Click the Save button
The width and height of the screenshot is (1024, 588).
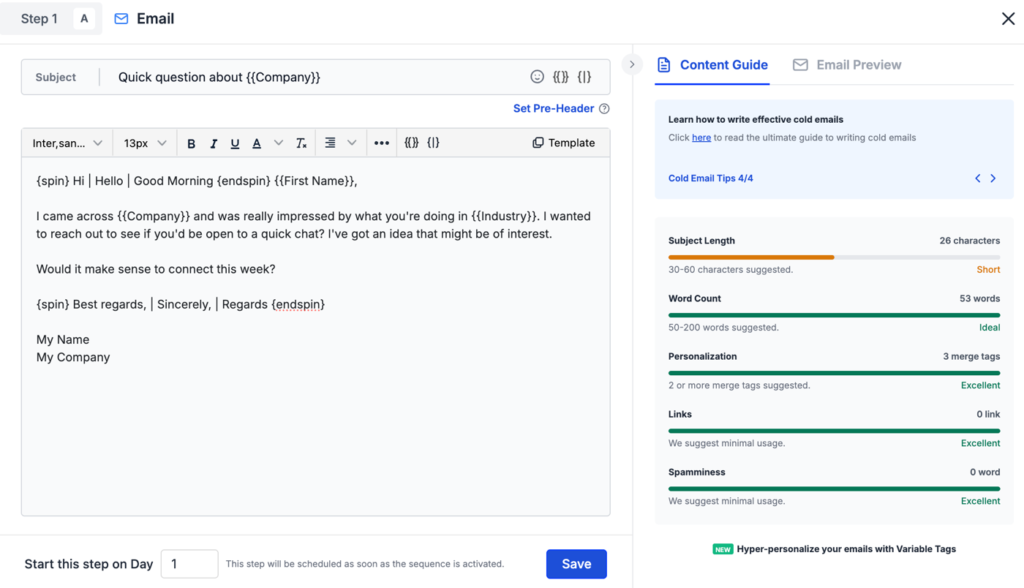point(576,563)
